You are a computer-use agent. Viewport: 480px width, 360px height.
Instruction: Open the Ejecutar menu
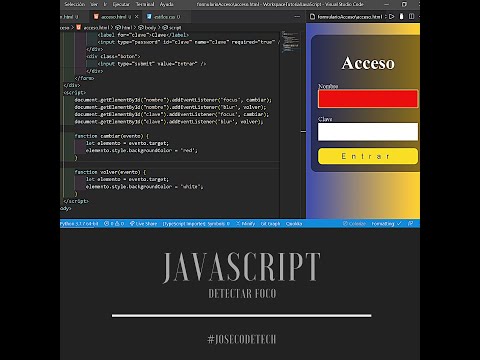point(121,4)
